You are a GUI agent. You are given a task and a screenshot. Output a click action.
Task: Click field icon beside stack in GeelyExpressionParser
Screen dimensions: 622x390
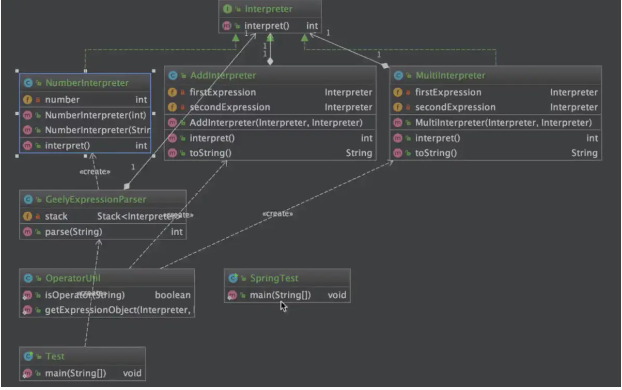pyautogui.click(x=27, y=216)
